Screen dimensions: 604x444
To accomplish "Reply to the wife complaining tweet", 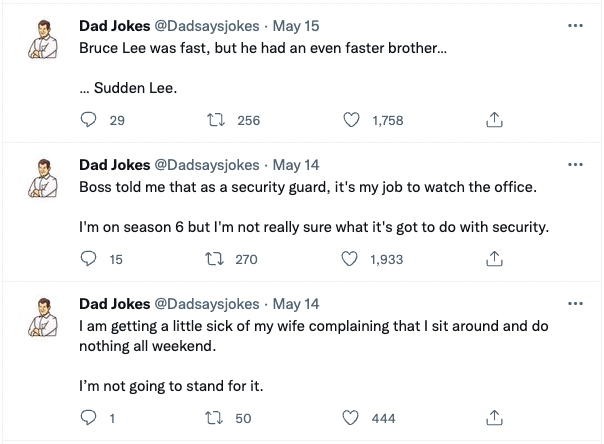I will coord(88,418).
